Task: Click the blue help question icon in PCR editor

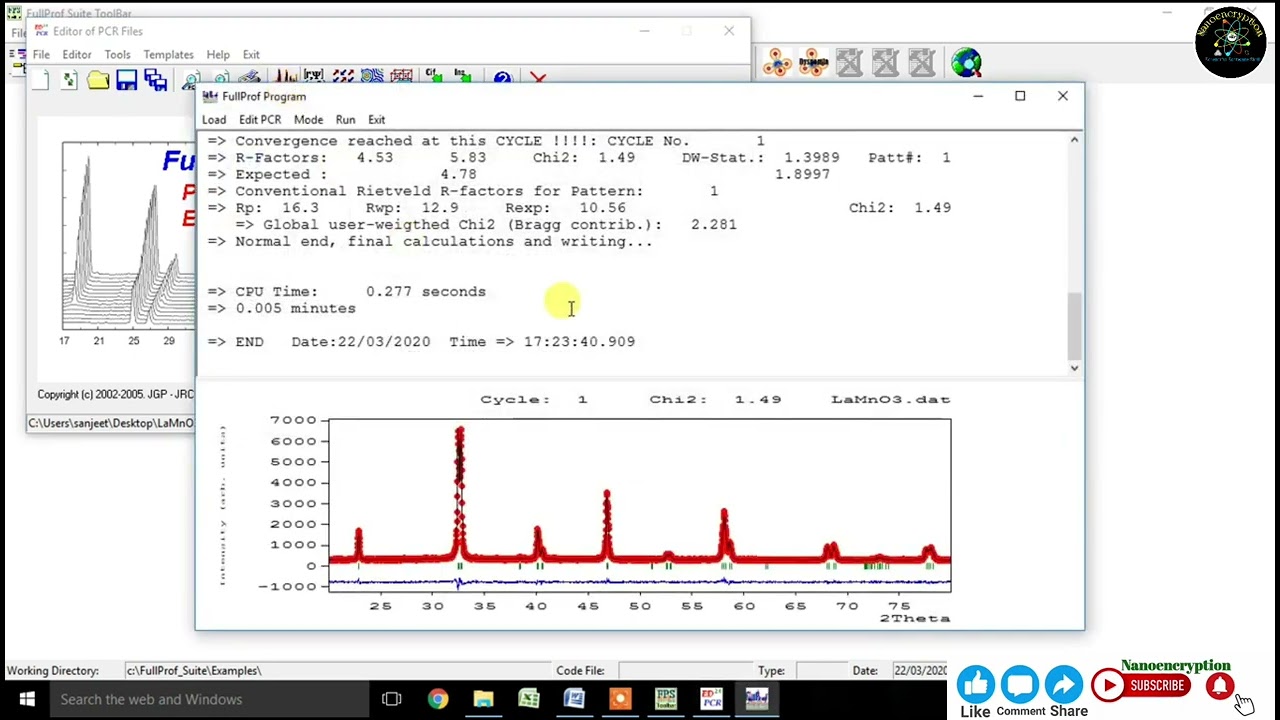Action: click(x=502, y=78)
